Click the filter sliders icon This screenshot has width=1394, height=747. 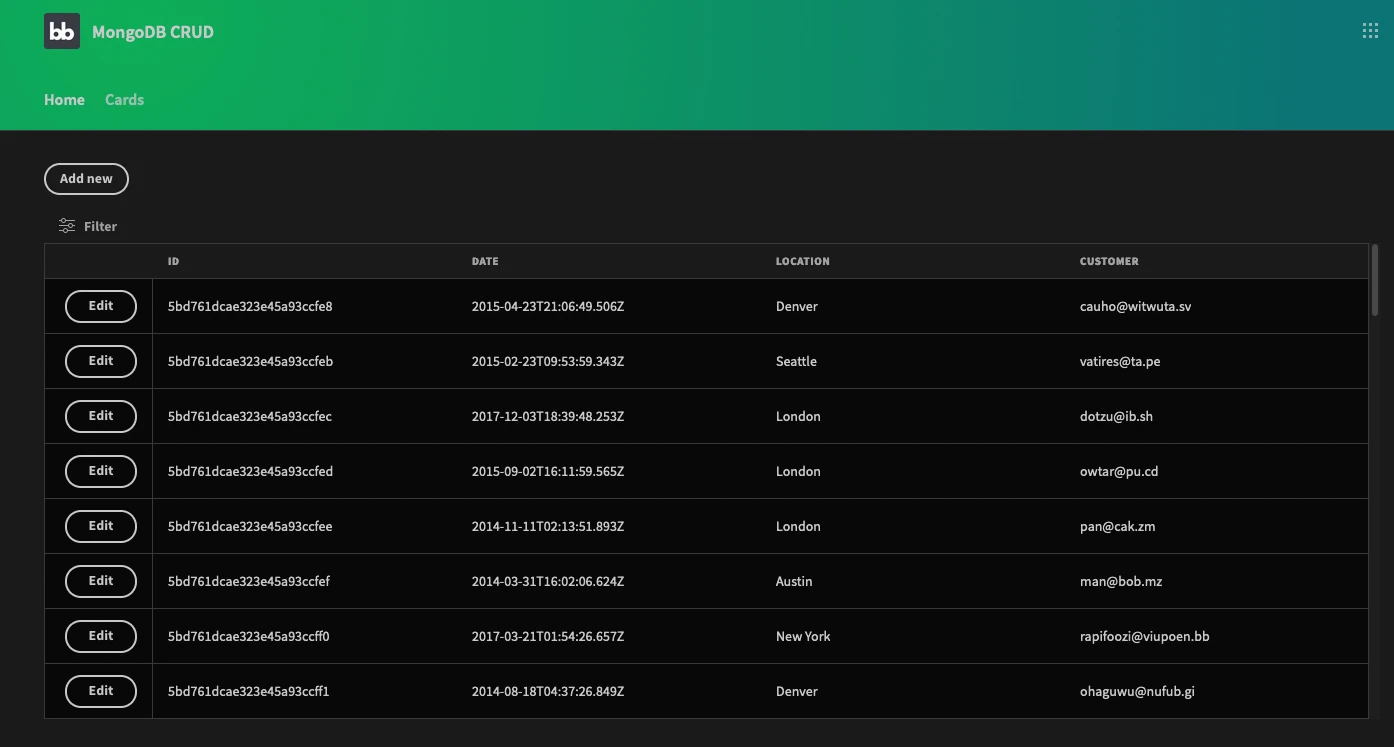[x=67, y=226]
